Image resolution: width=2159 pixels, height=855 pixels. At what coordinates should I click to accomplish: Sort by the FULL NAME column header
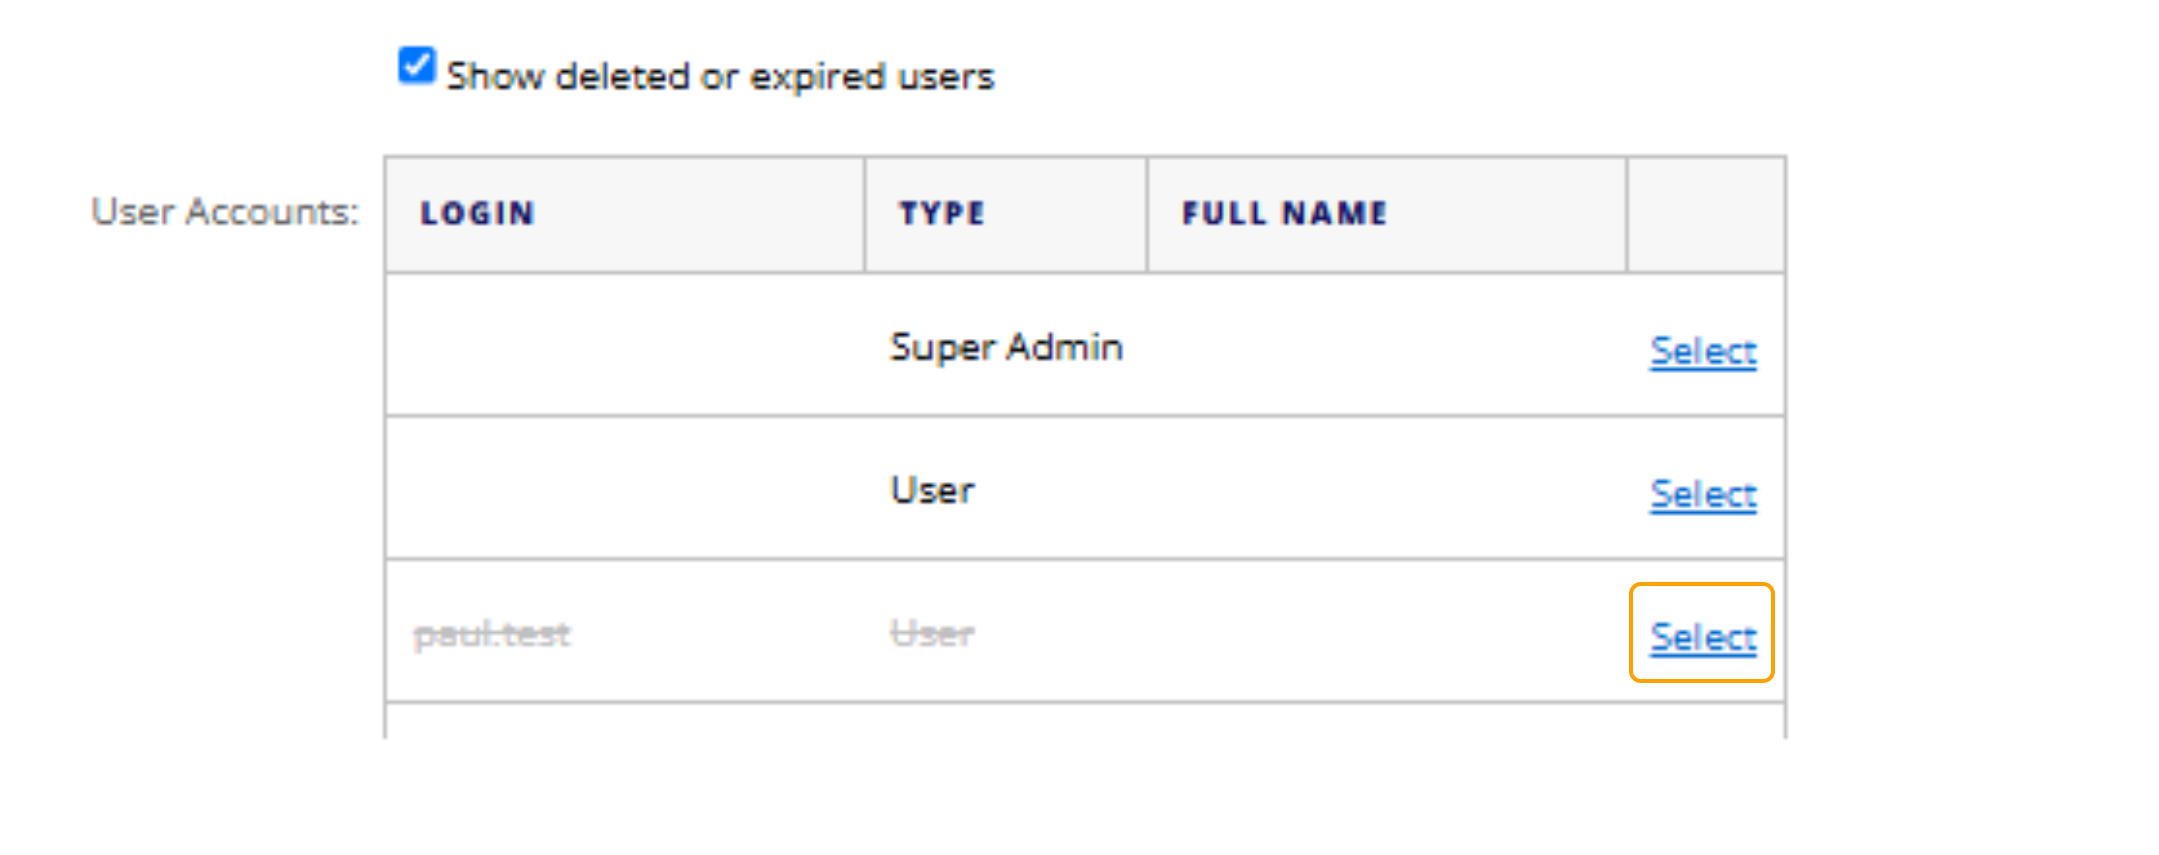tap(1285, 213)
